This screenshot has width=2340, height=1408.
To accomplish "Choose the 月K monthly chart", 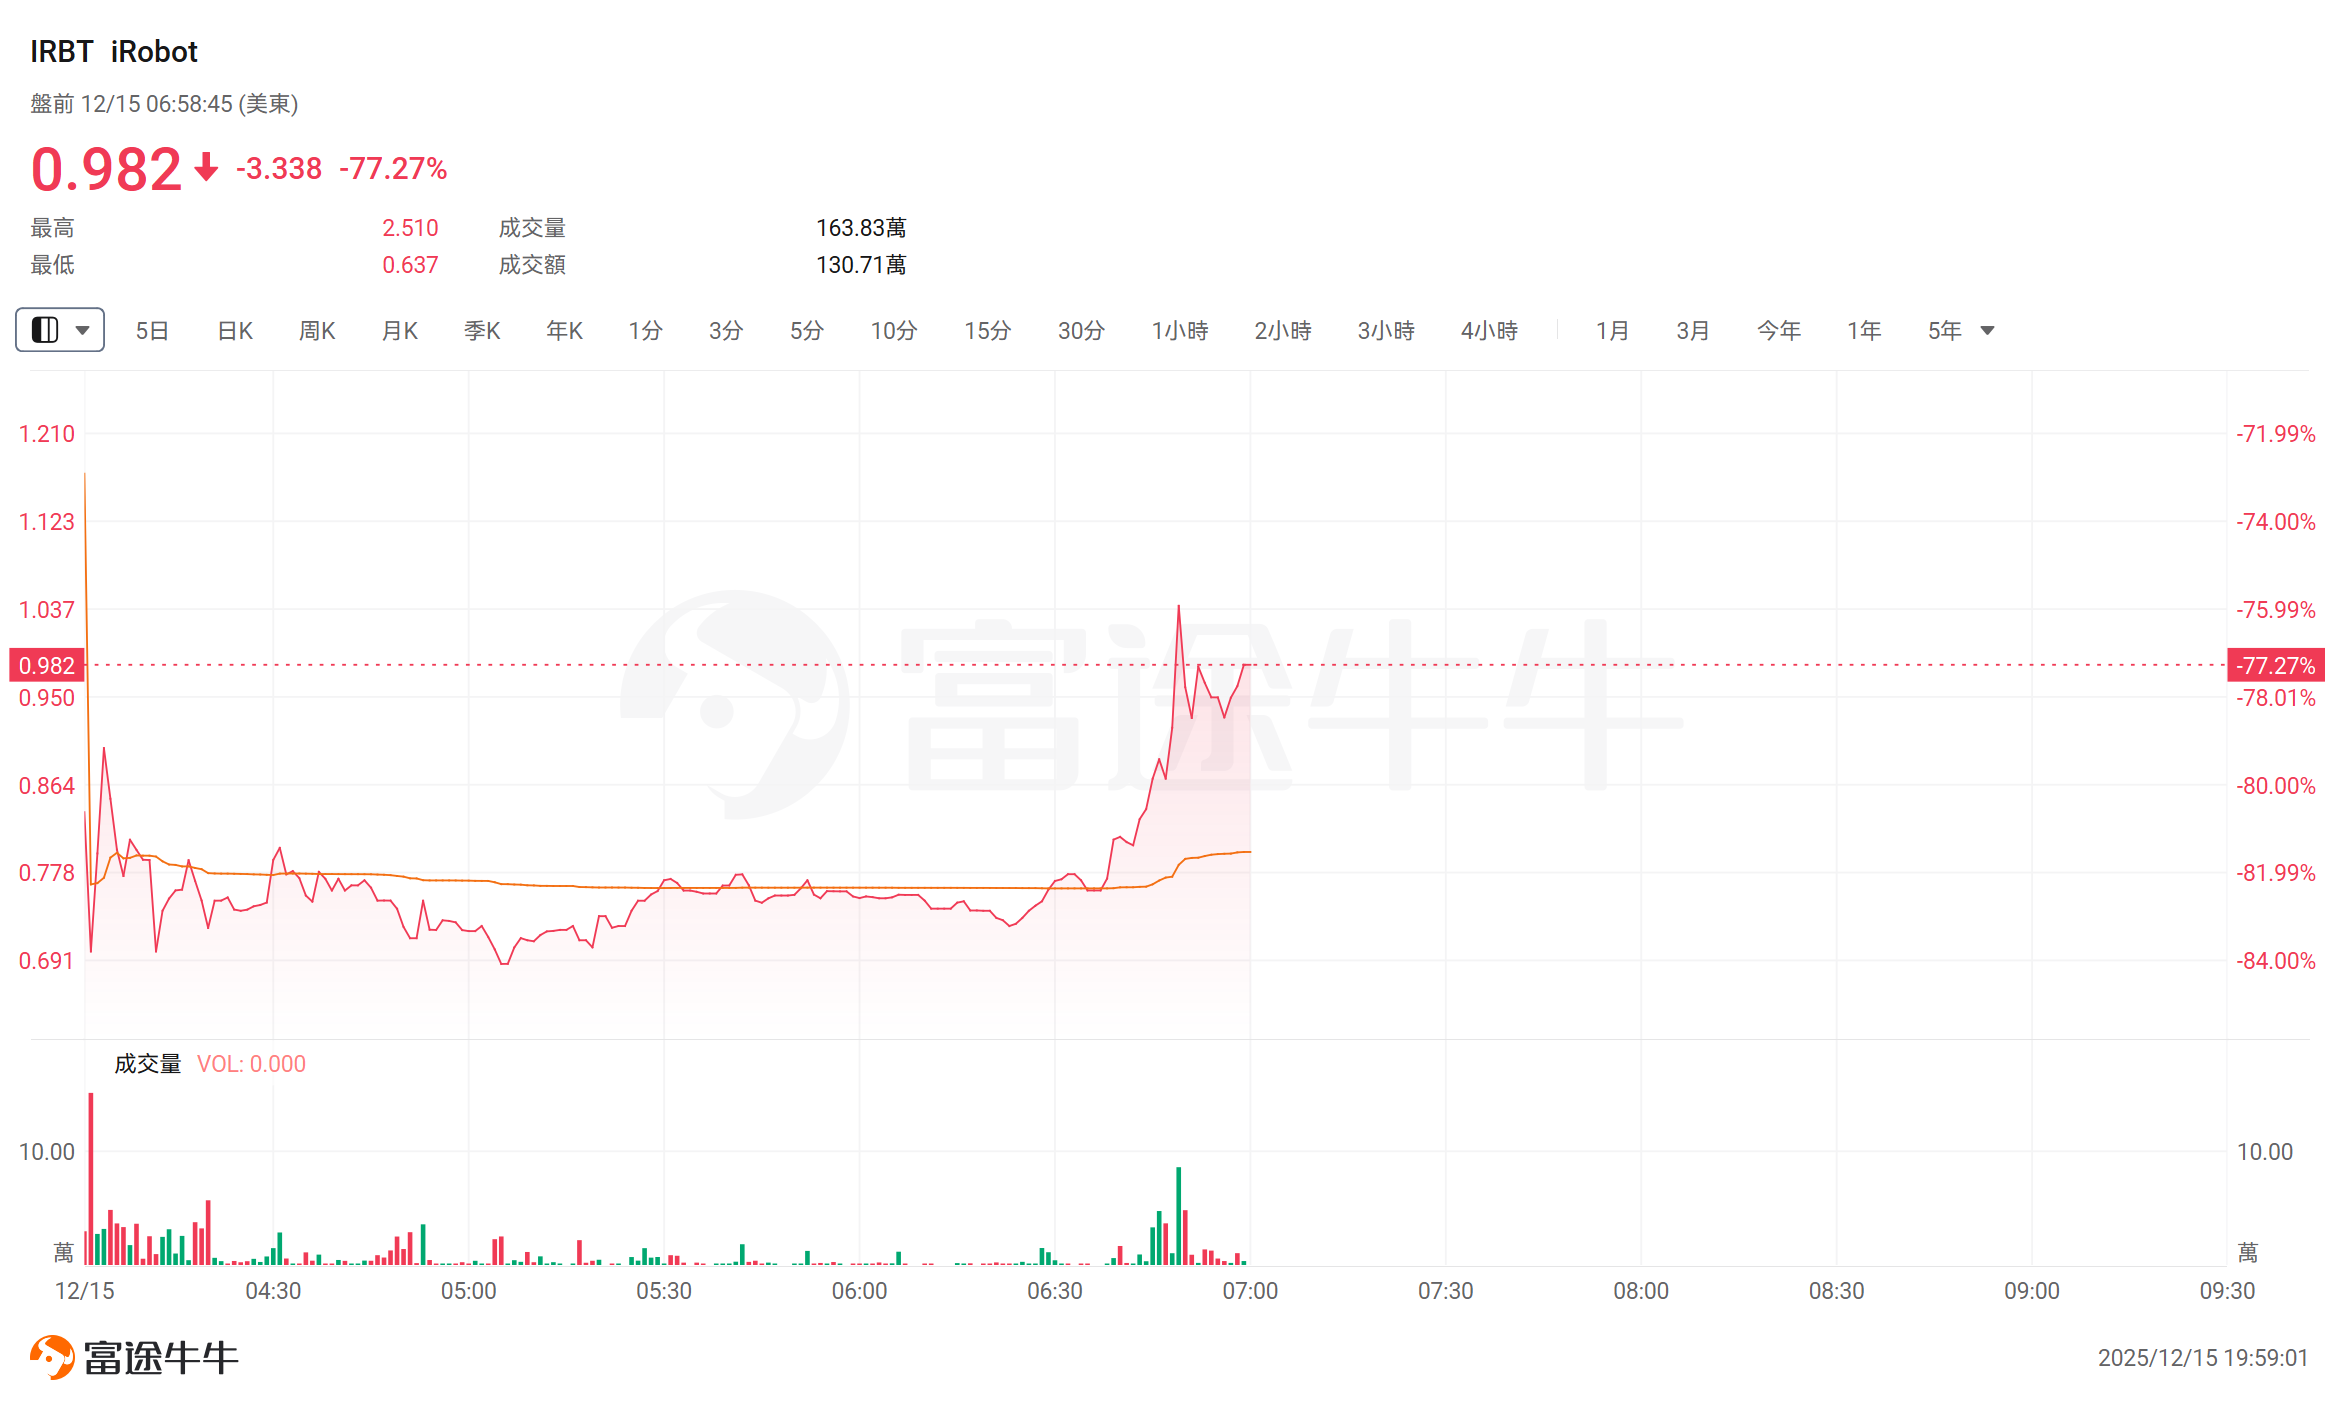I will (400, 330).
